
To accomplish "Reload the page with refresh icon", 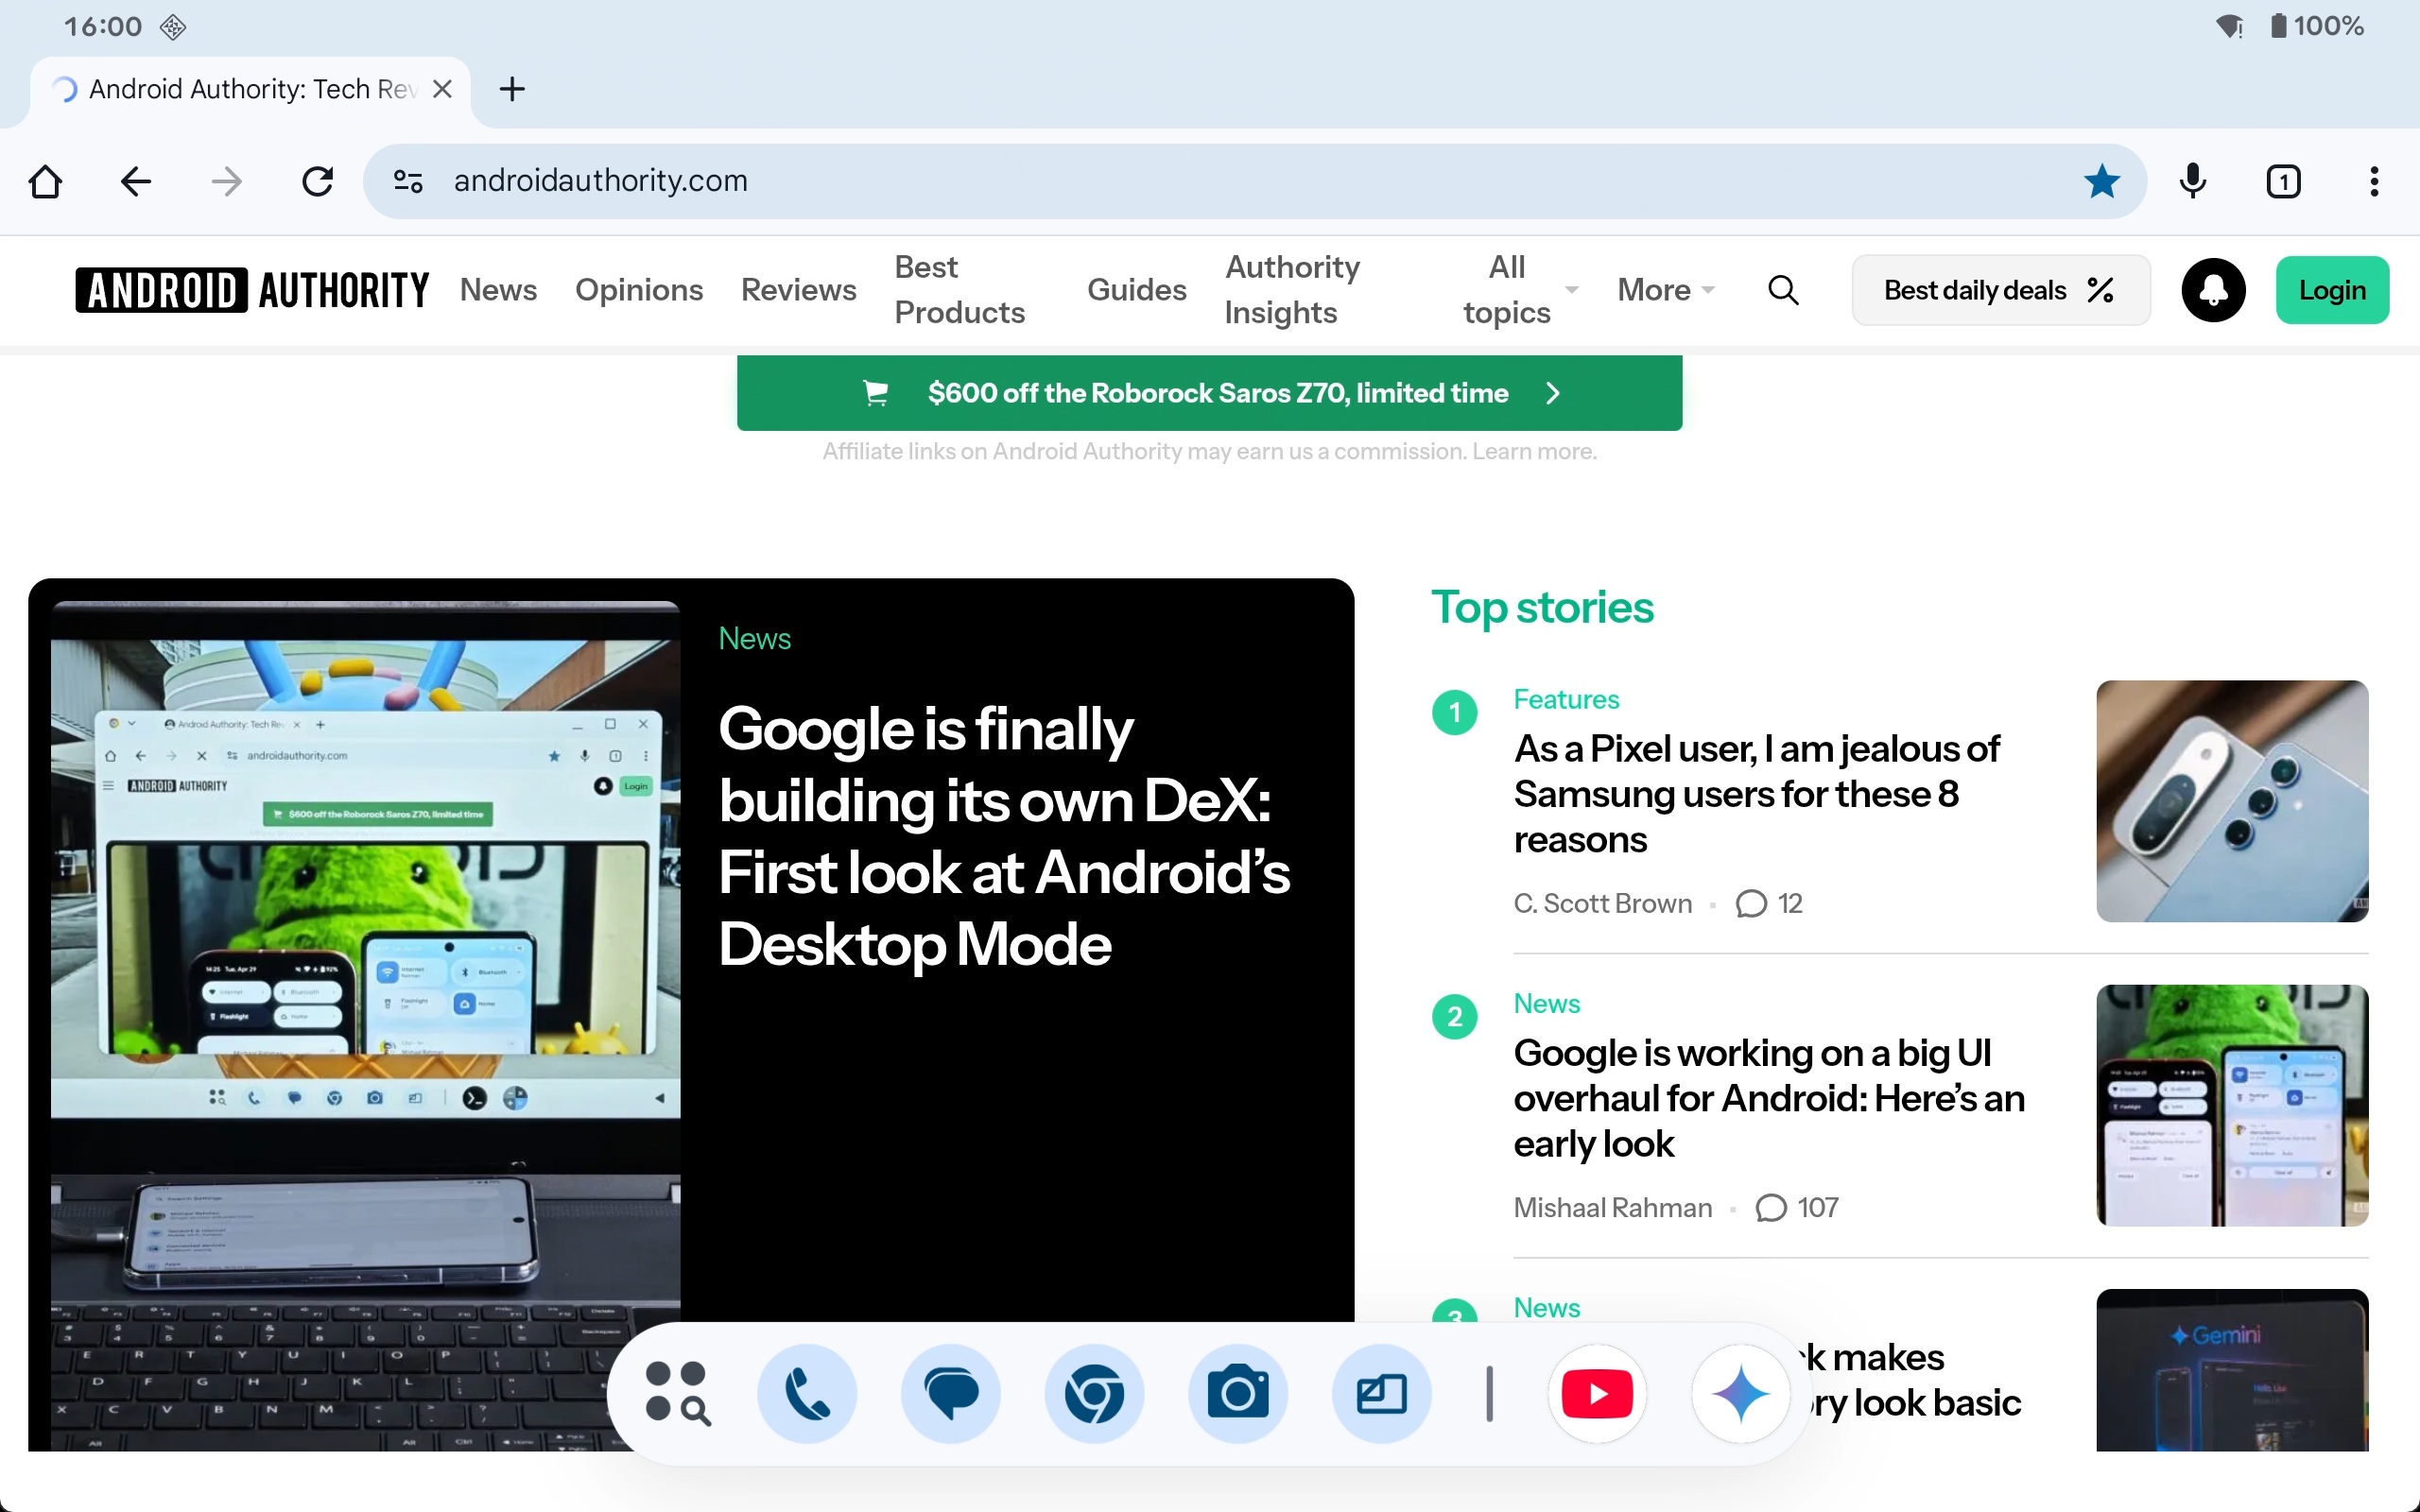I will tap(317, 181).
